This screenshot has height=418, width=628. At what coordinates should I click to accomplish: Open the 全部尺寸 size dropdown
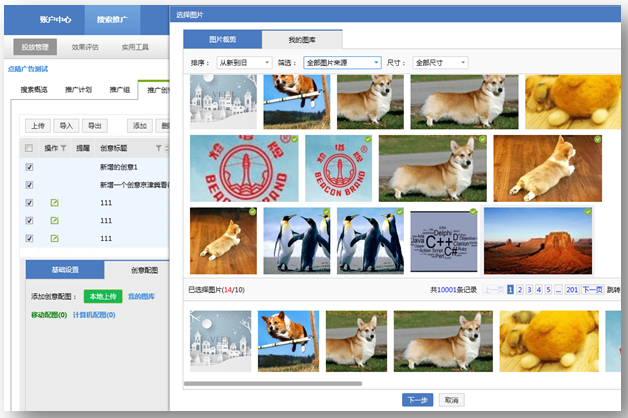click(439, 62)
